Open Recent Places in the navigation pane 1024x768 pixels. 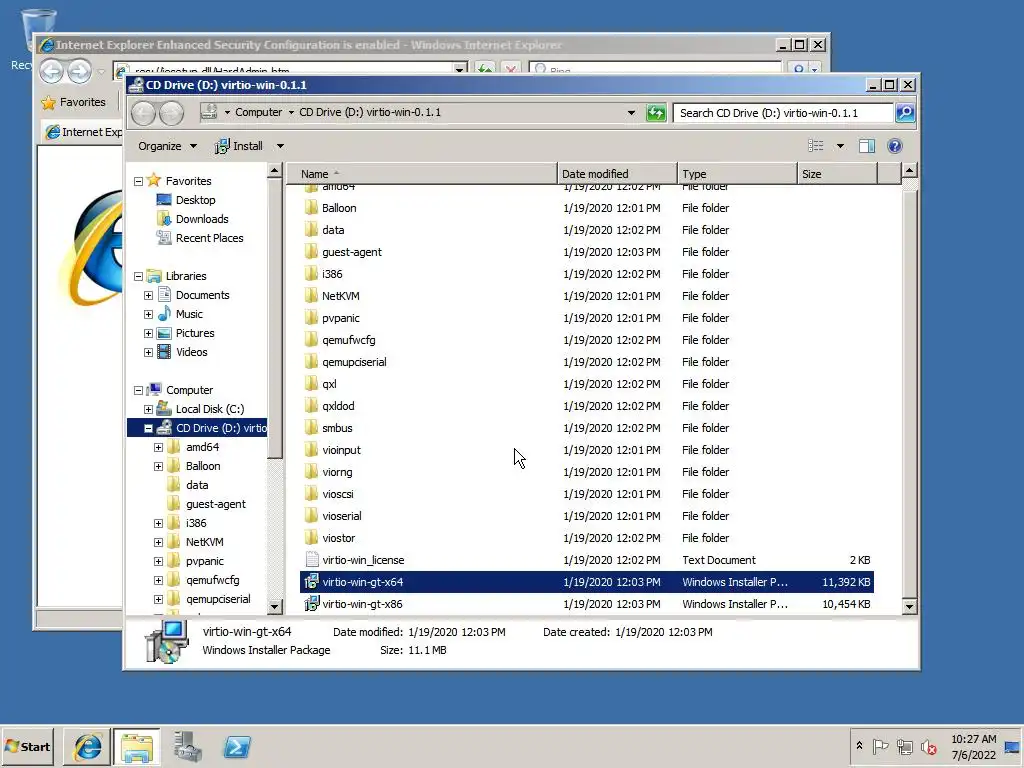click(209, 238)
